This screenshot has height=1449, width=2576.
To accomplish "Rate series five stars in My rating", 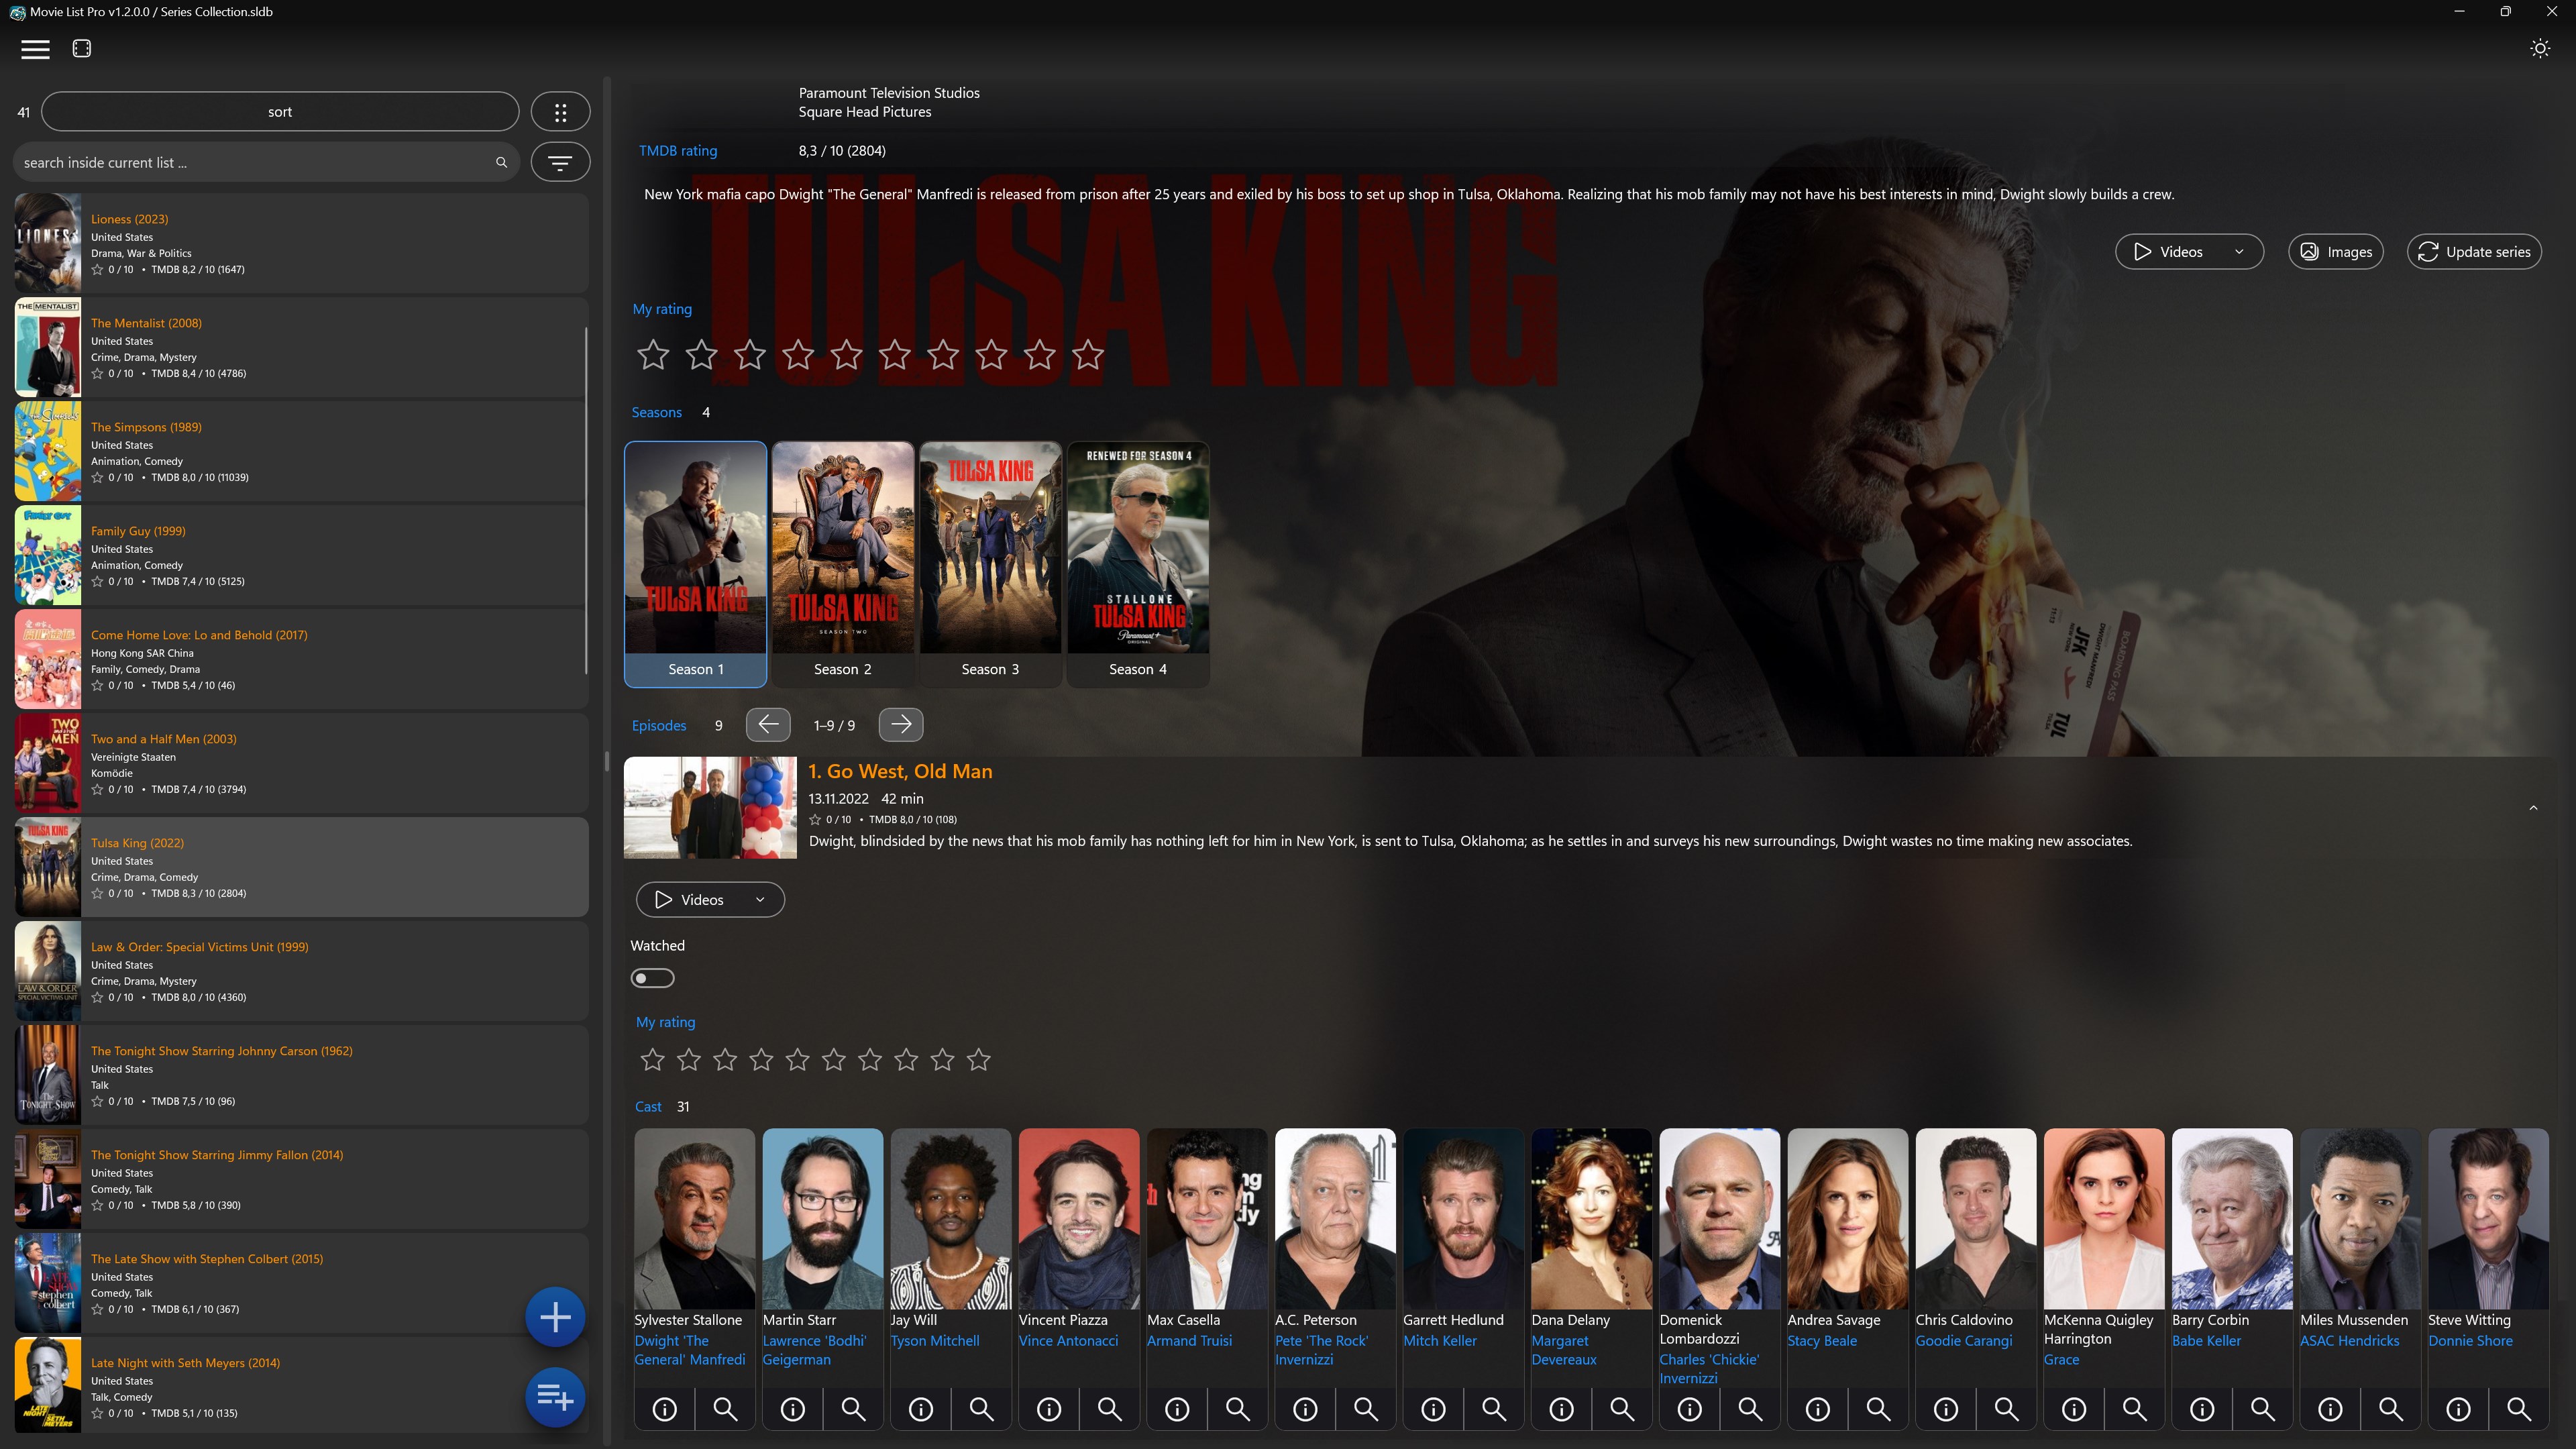I will (x=846, y=354).
